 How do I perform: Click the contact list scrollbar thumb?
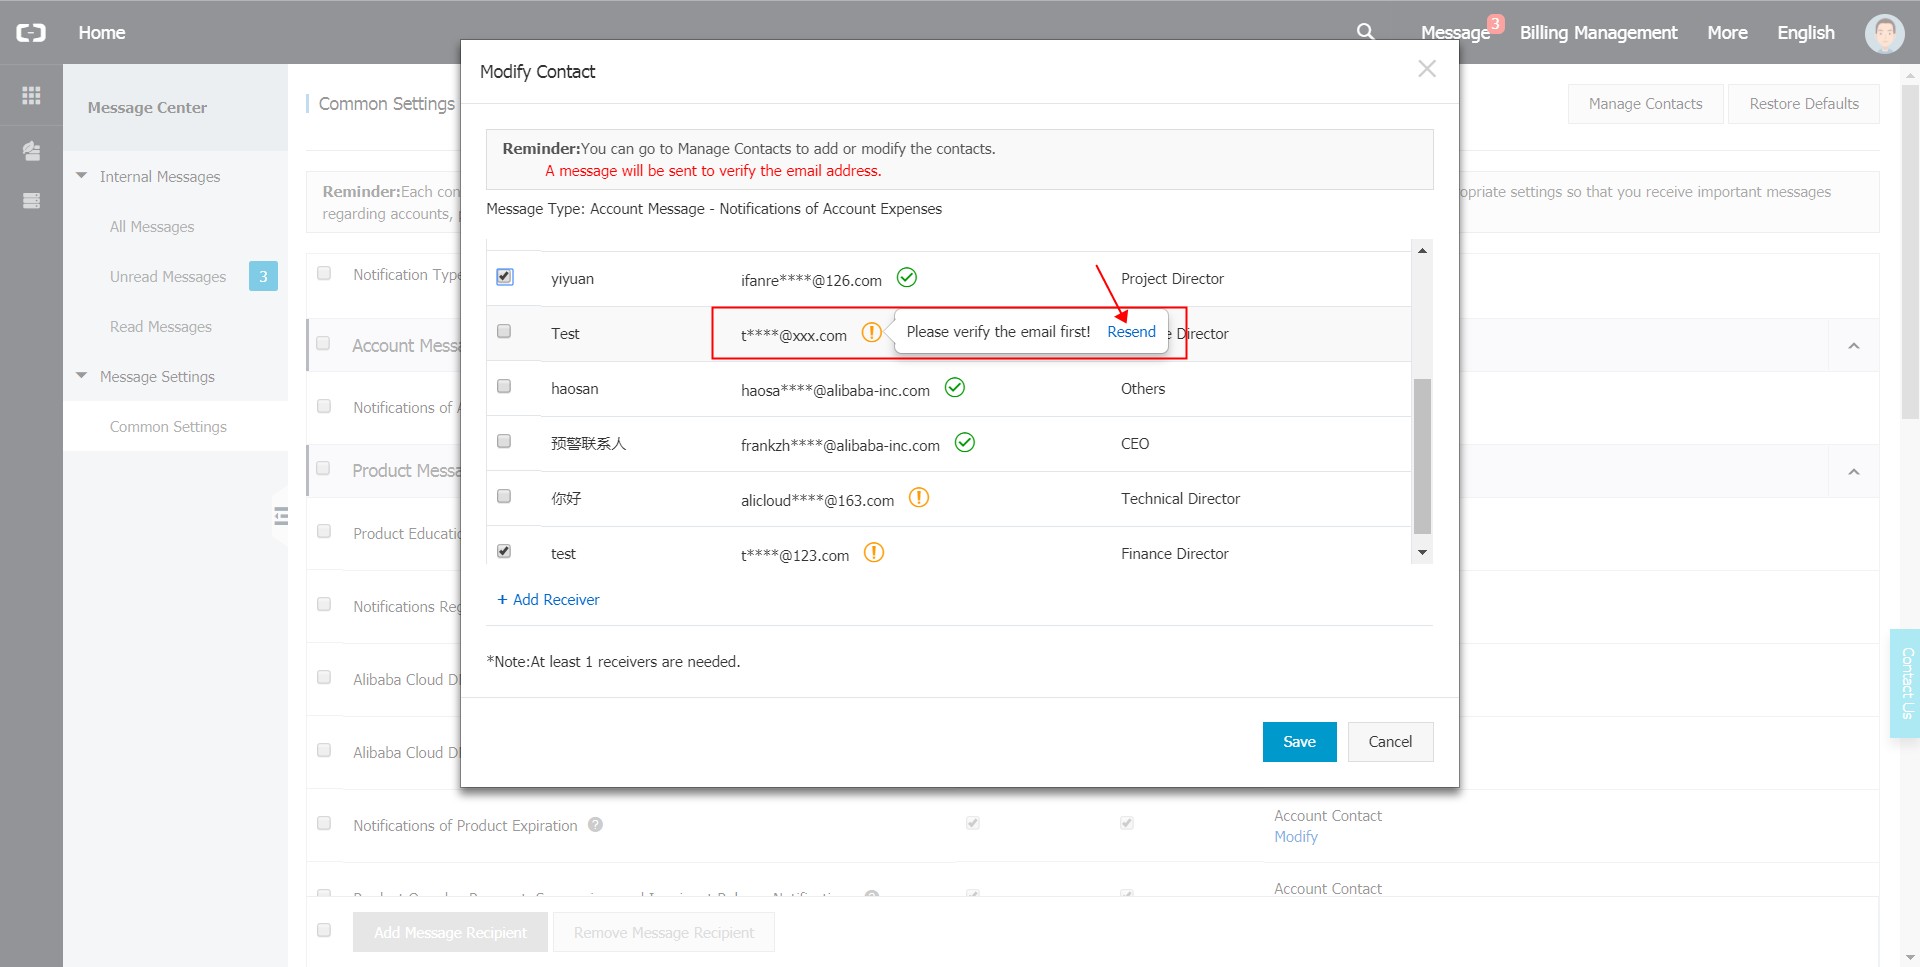[x=1422, y=456]
